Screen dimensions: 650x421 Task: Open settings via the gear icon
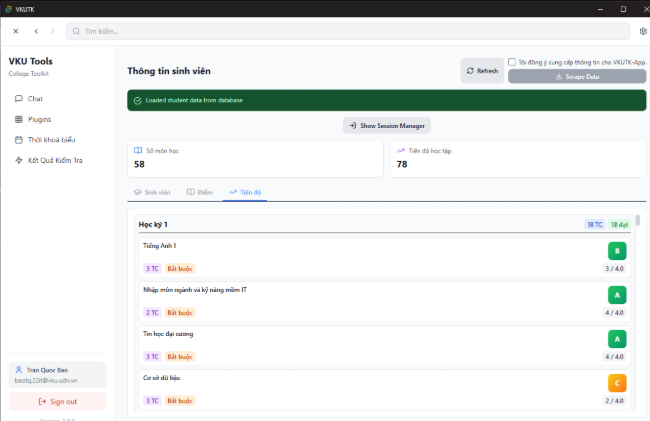(x=643, y=31)
